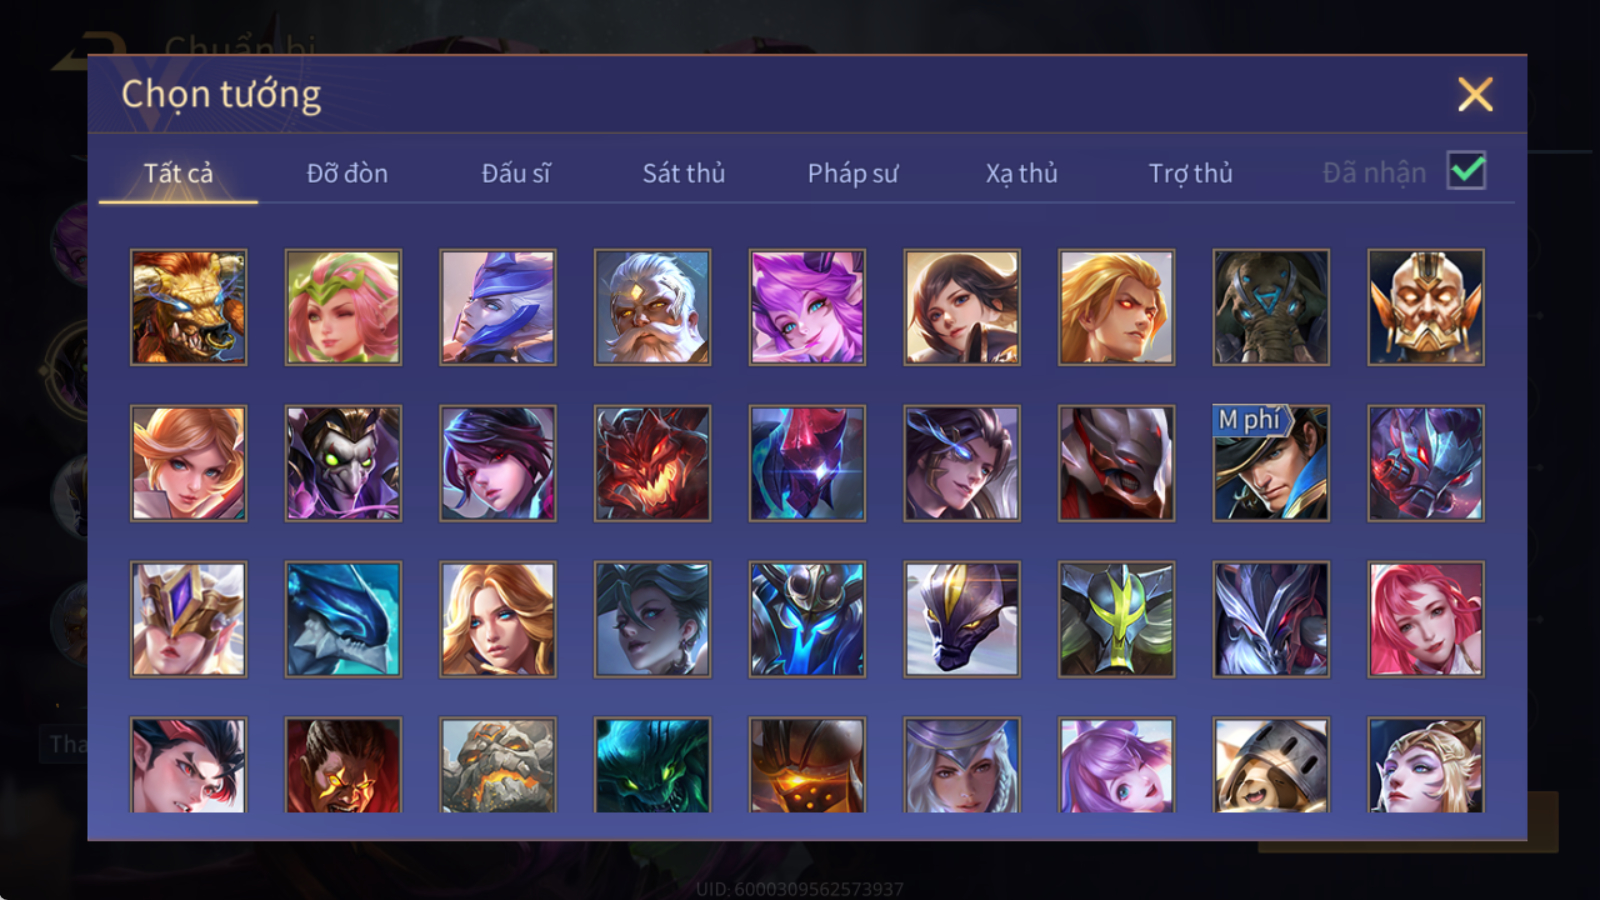Filter heroes by Sát thủ tab
Screen dimensions: 1600x900
tap(684, 173)
